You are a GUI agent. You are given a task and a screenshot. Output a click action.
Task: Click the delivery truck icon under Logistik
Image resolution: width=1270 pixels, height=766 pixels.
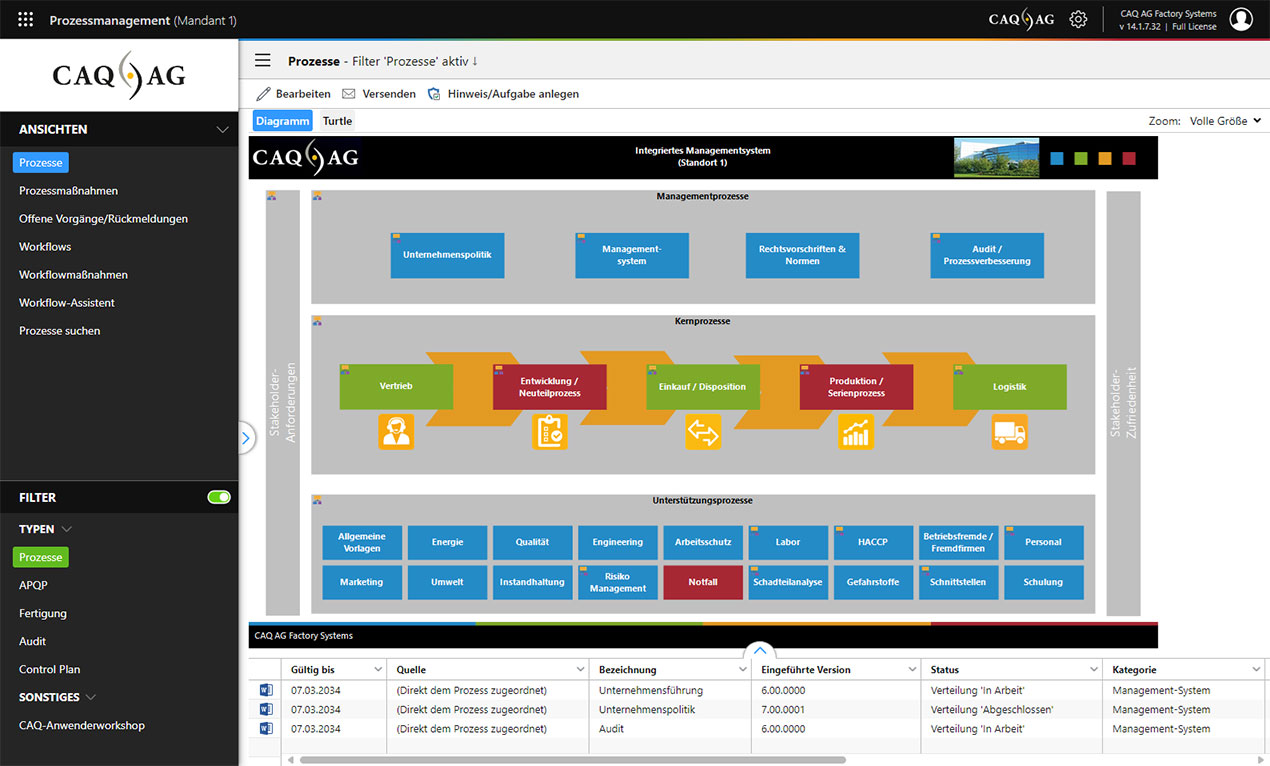(x=1009, y=432)
